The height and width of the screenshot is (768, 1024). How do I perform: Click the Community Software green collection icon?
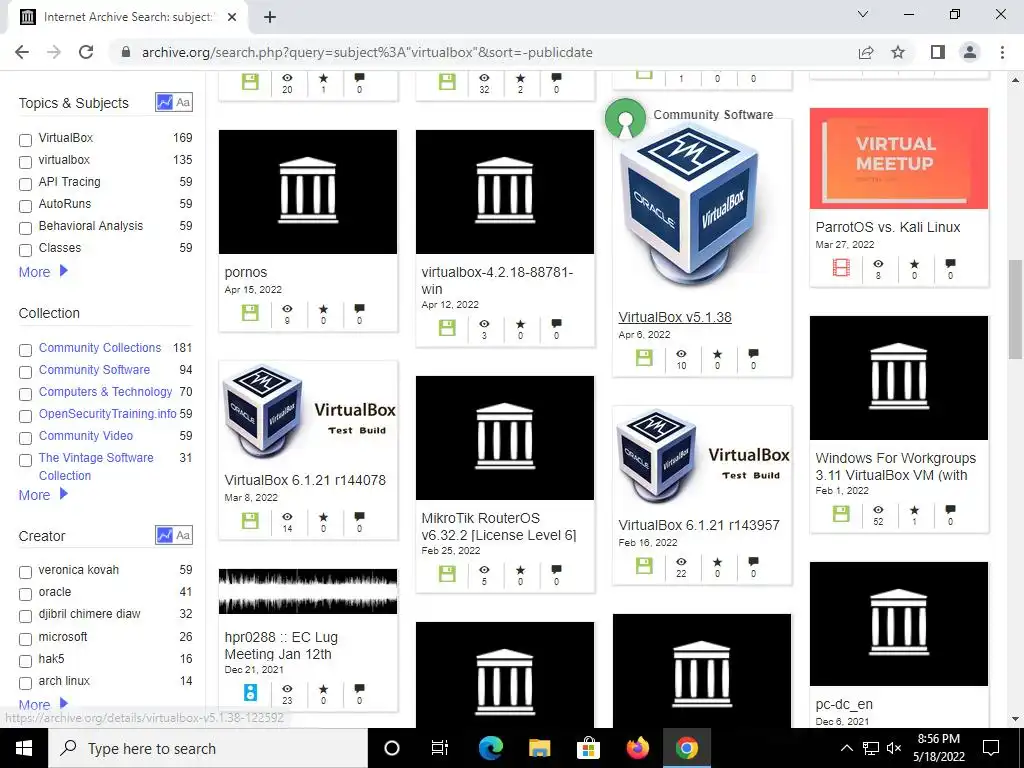(625, 119)
